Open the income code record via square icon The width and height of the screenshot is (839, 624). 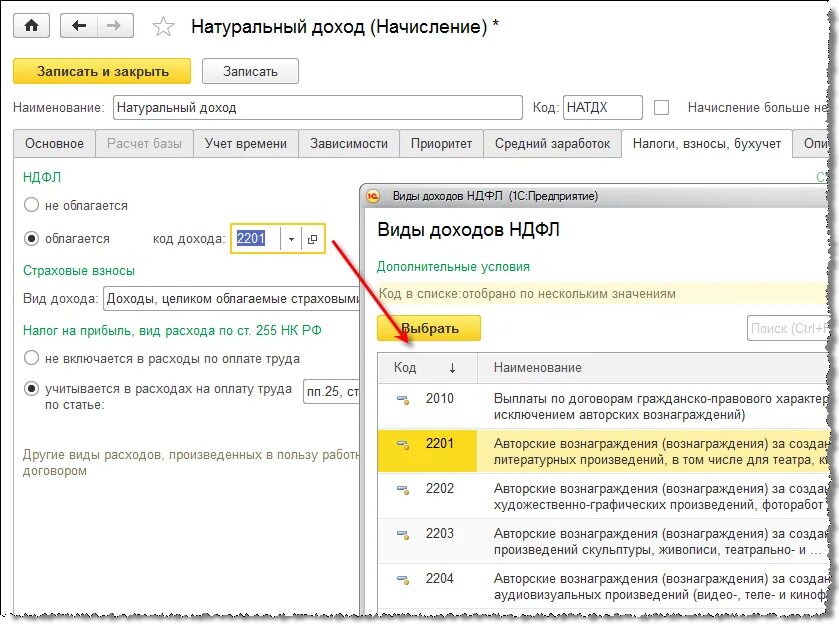coord(313,239)
